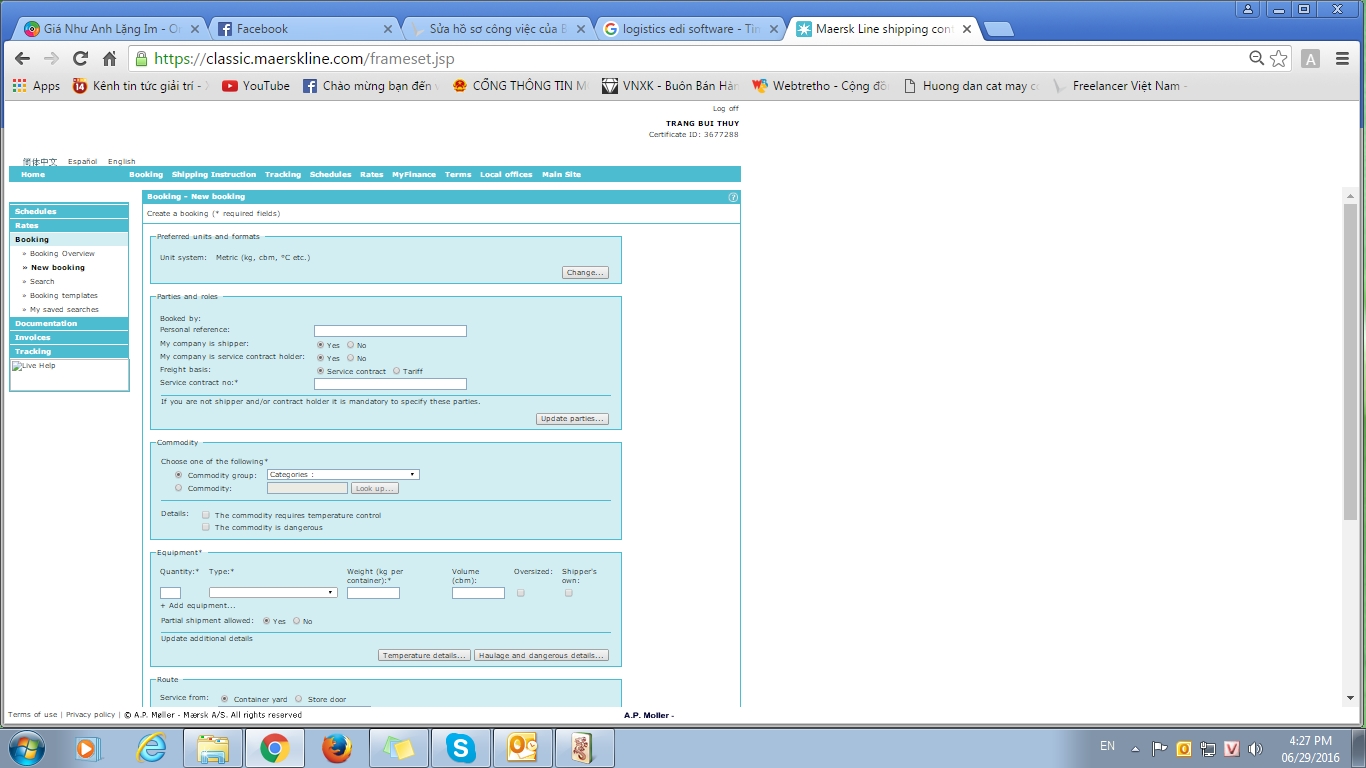The height and width of the screenshot is (768, 1366).
Task: Launch Internet Explorer from the taskbar
Action: 151,747
